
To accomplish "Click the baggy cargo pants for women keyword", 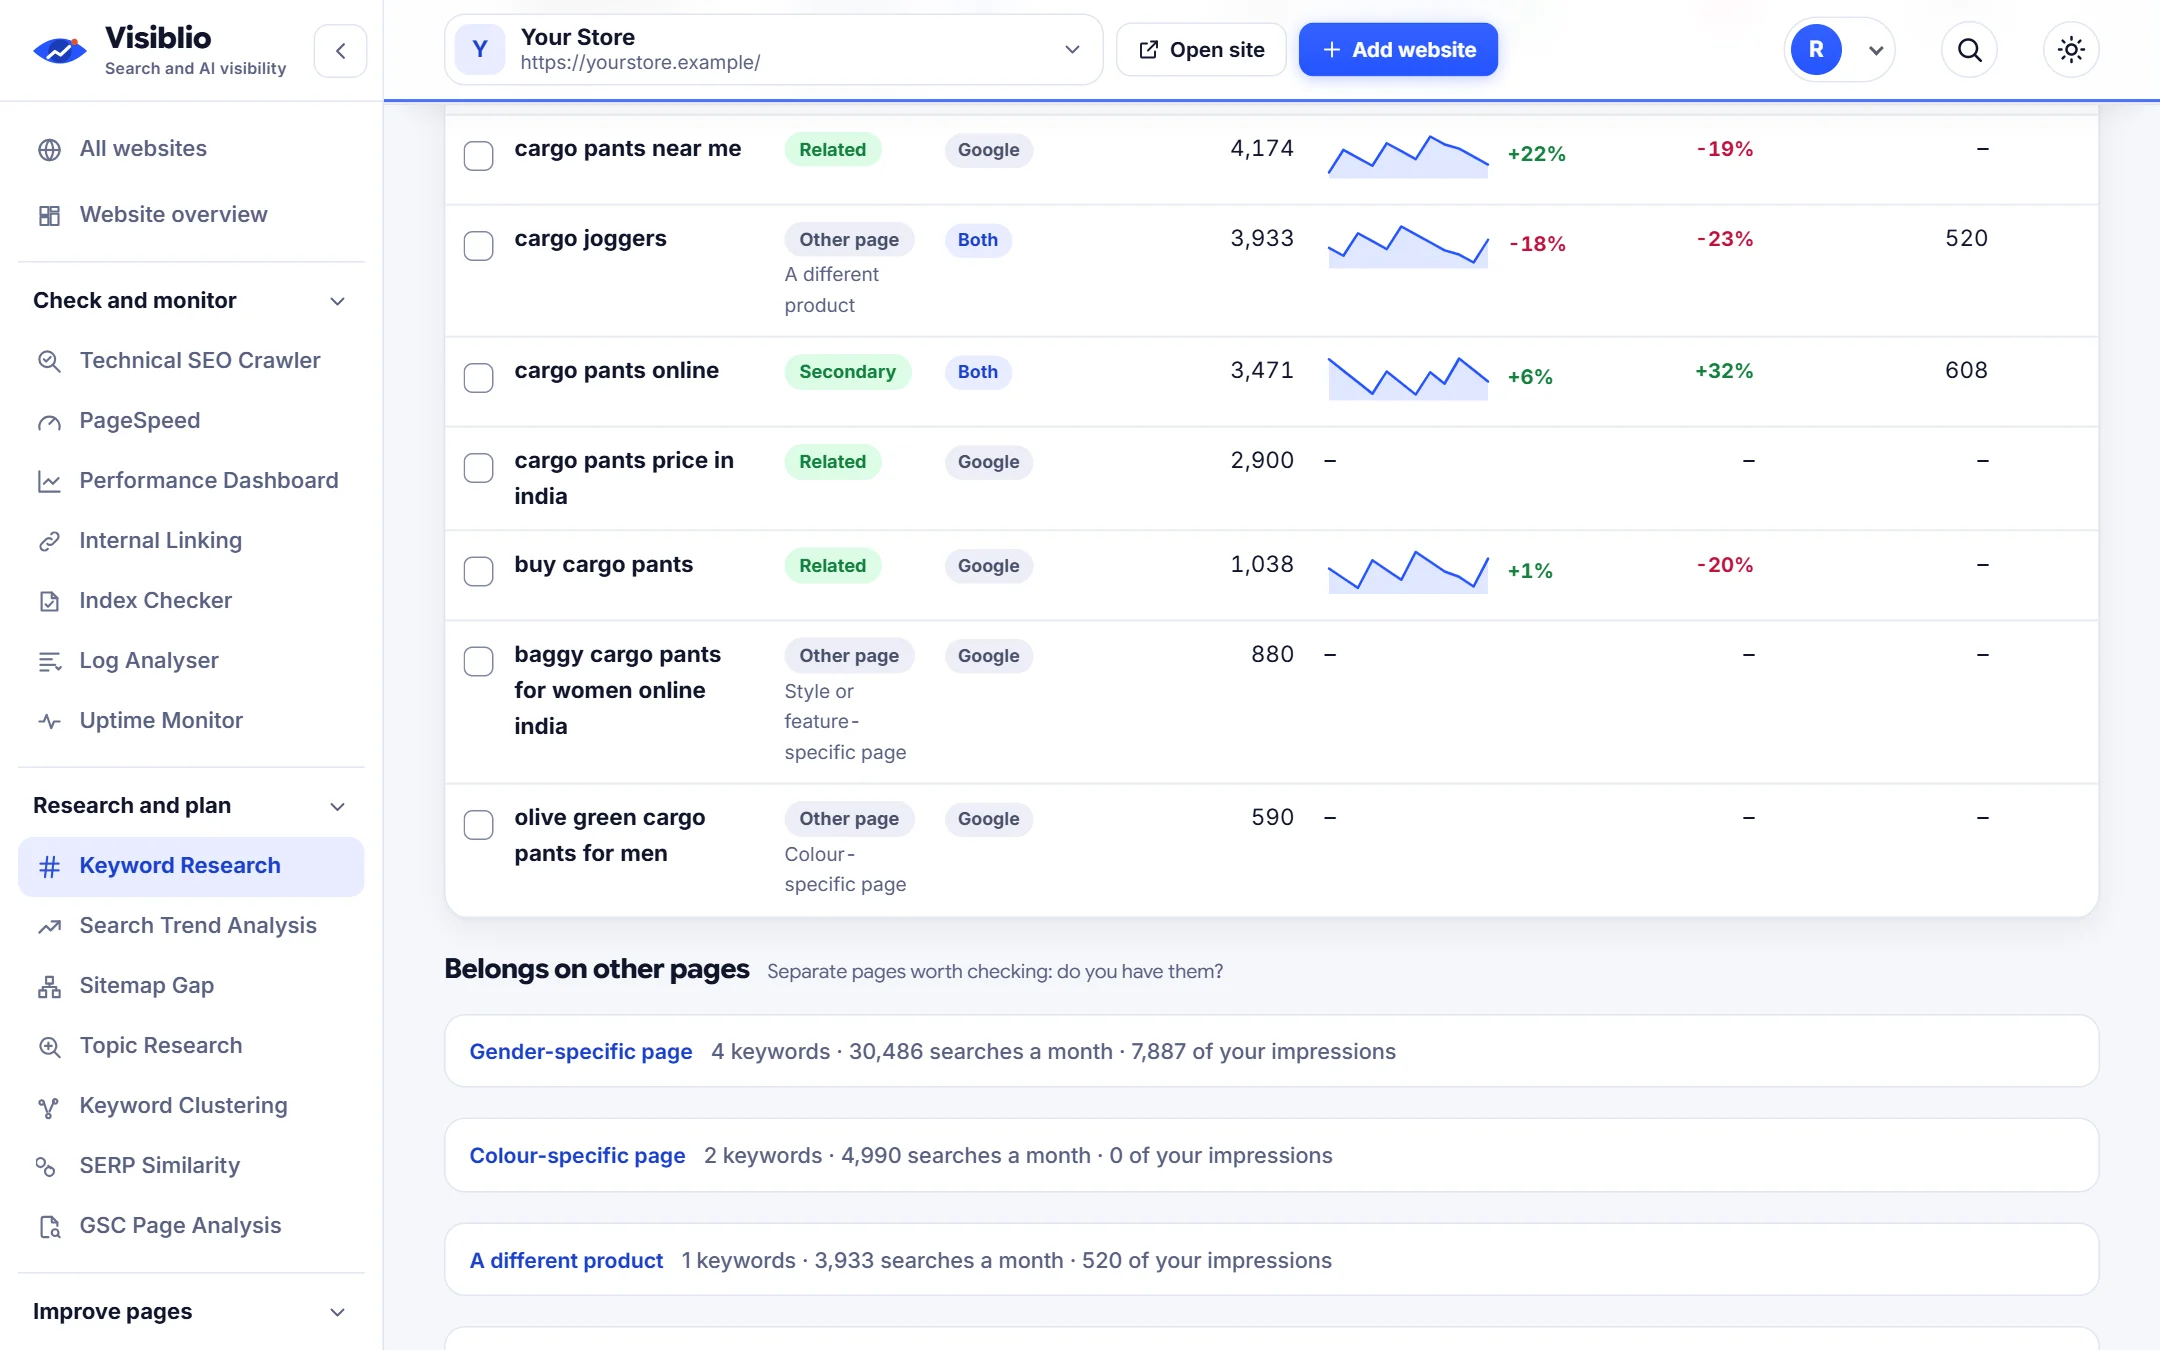I will [x=618, y=691].
